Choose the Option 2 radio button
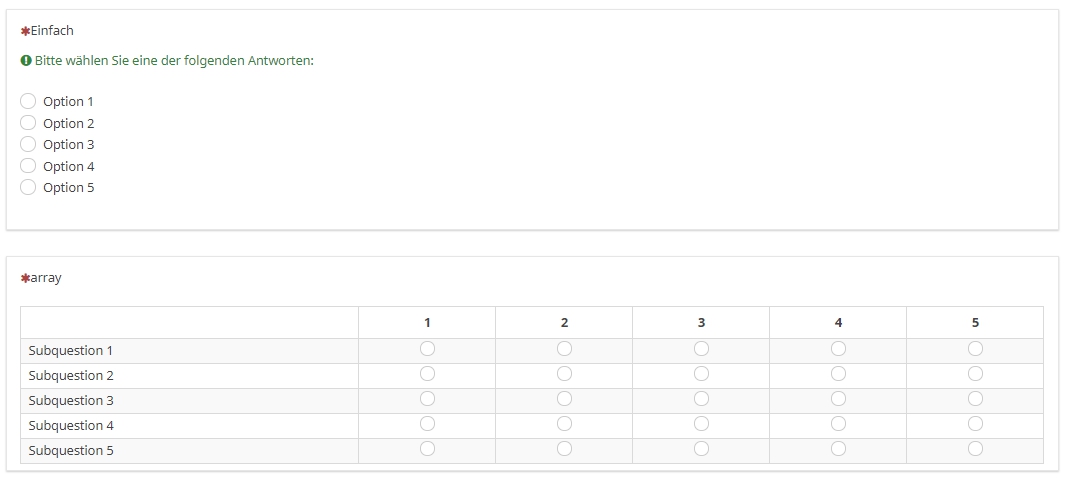 (28, 123)
